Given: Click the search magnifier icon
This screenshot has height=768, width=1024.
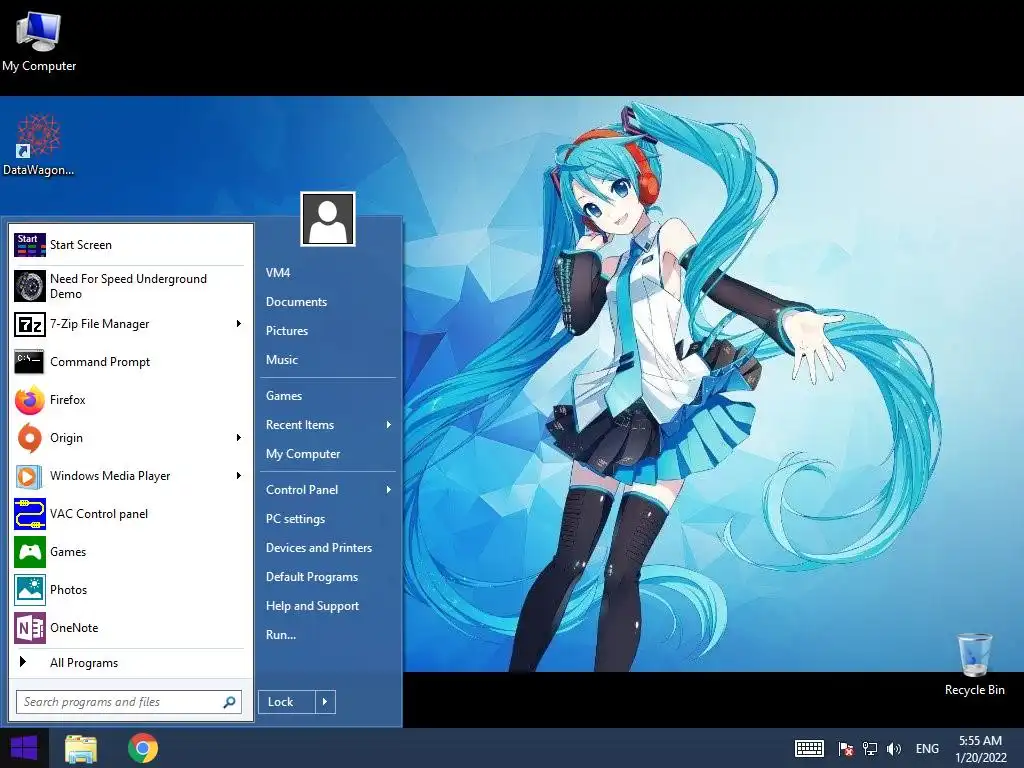Looking at the screenshot, I should (229, 702).
